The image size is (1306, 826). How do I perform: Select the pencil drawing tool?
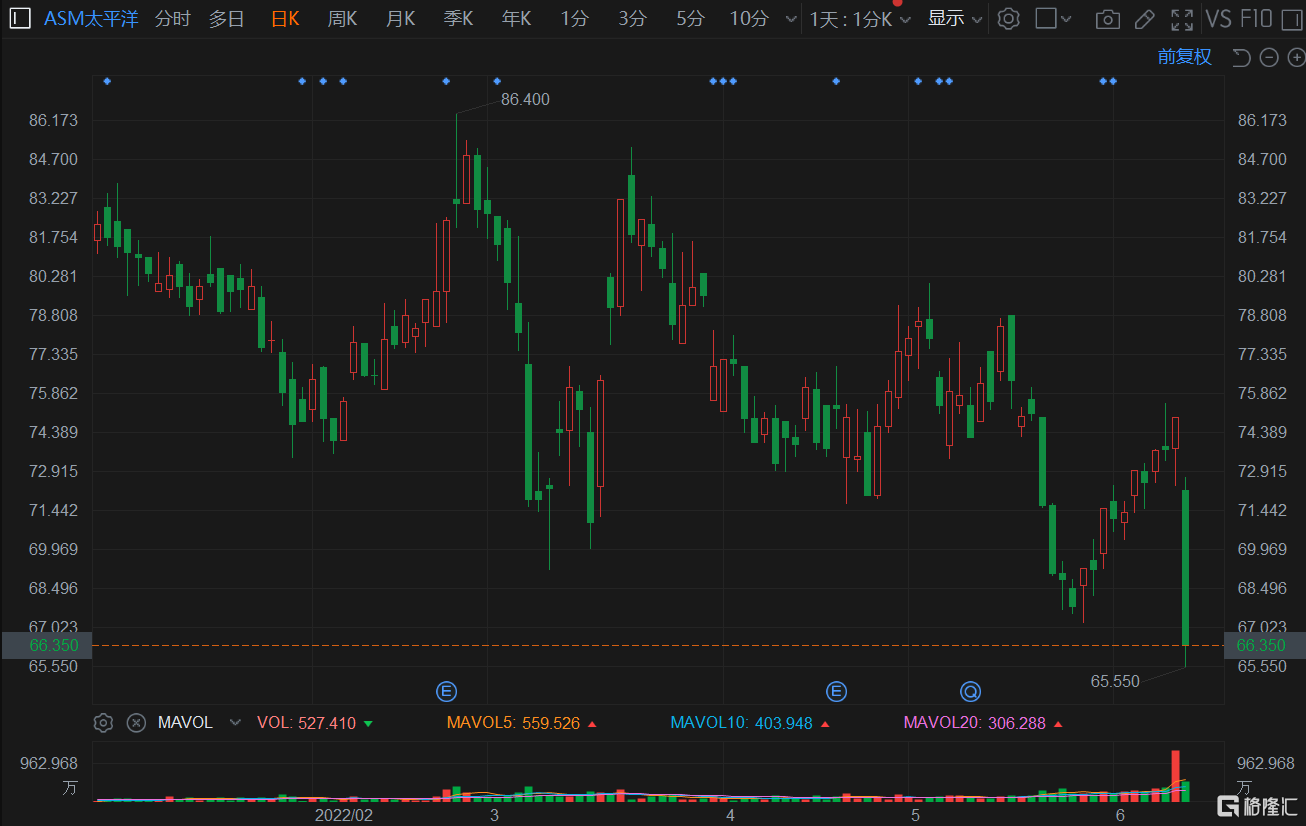pyautogui.click(x=1144, y=19)
